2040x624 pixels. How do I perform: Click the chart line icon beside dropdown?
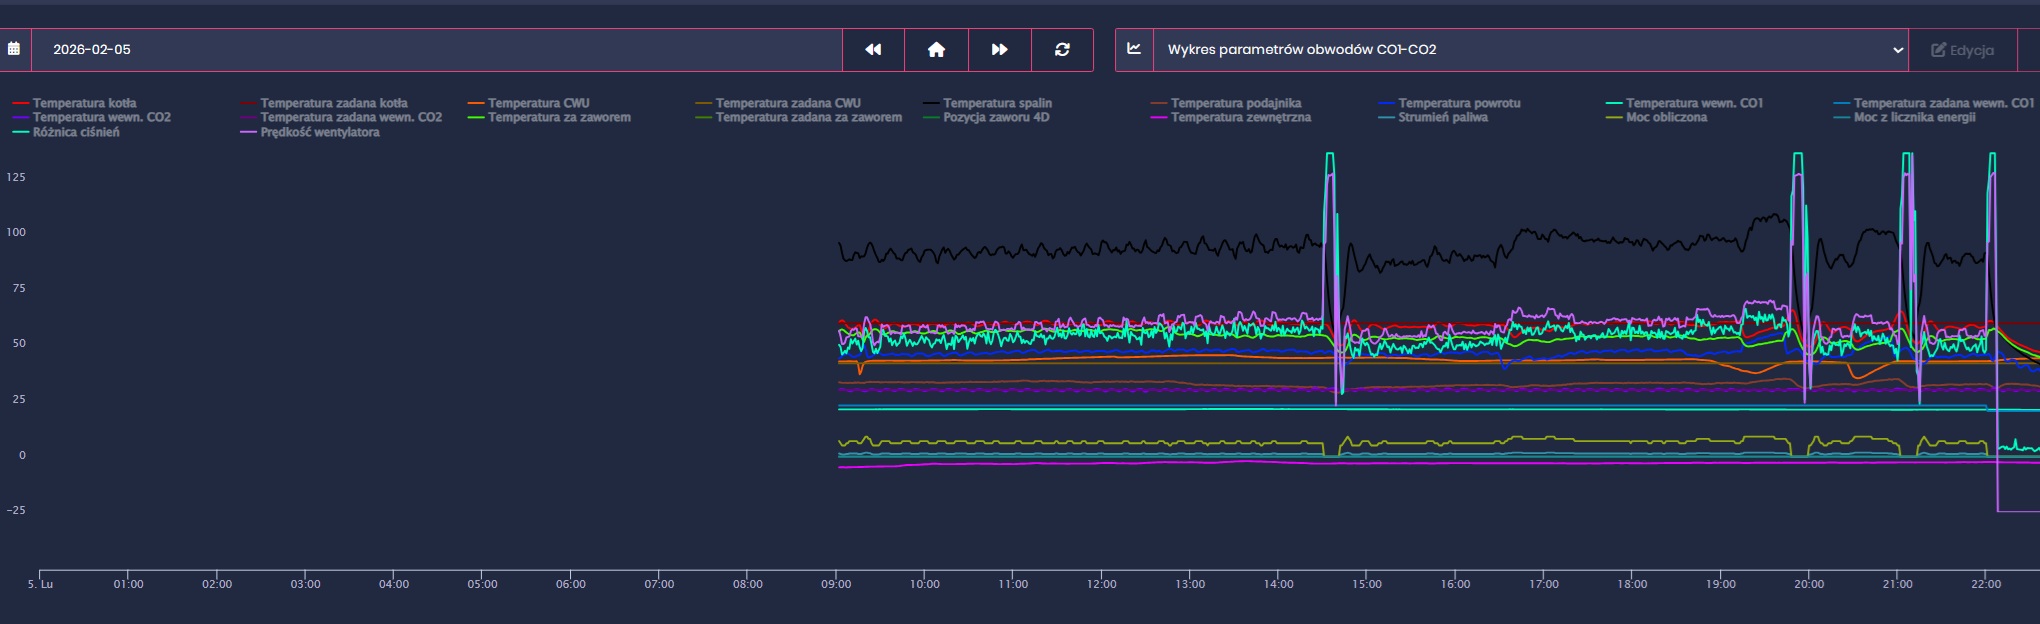[1134, 49]
